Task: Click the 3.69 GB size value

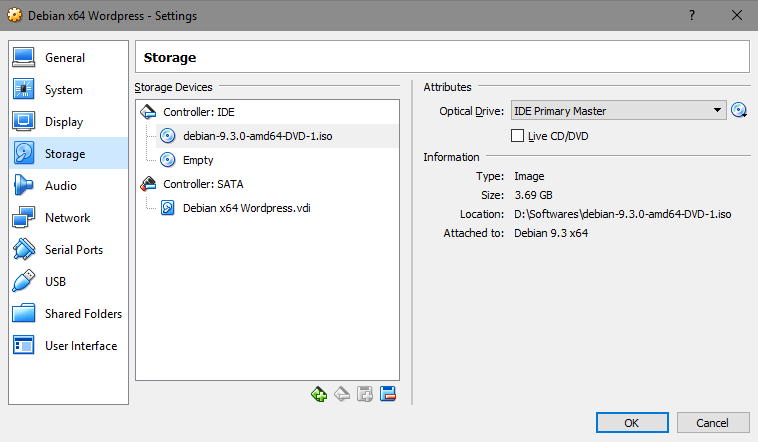Action: point(533,195)
